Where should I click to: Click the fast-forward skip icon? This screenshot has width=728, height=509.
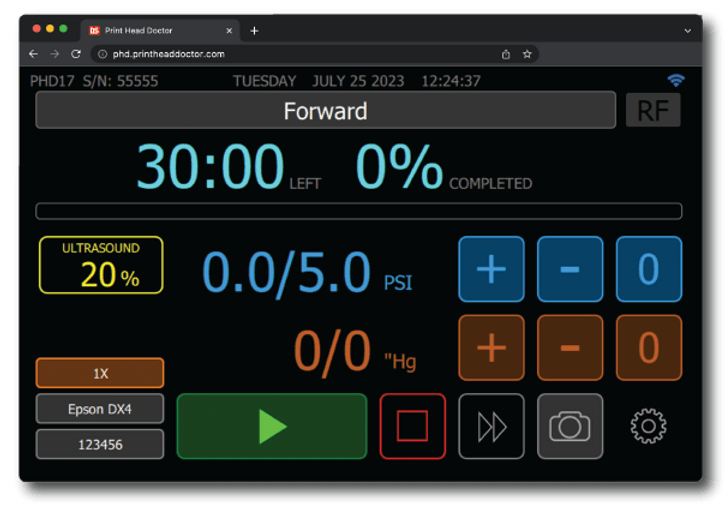click(491, 426)
